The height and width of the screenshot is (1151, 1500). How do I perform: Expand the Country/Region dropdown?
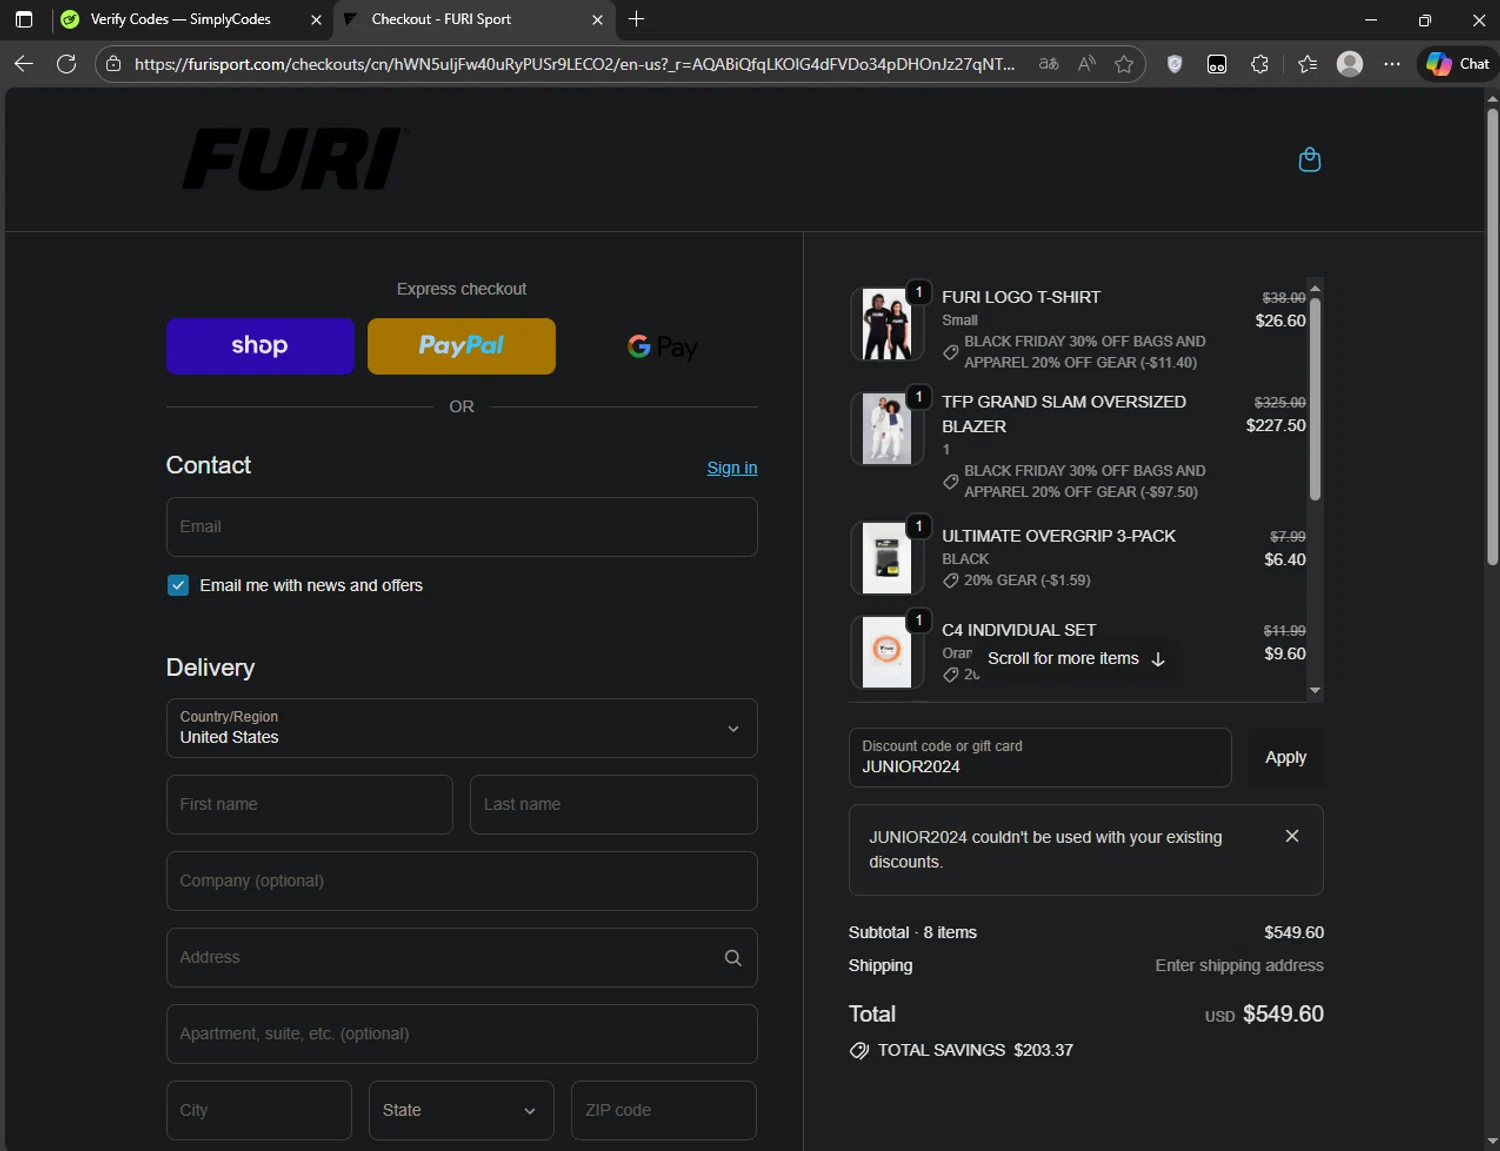[462, 728]
